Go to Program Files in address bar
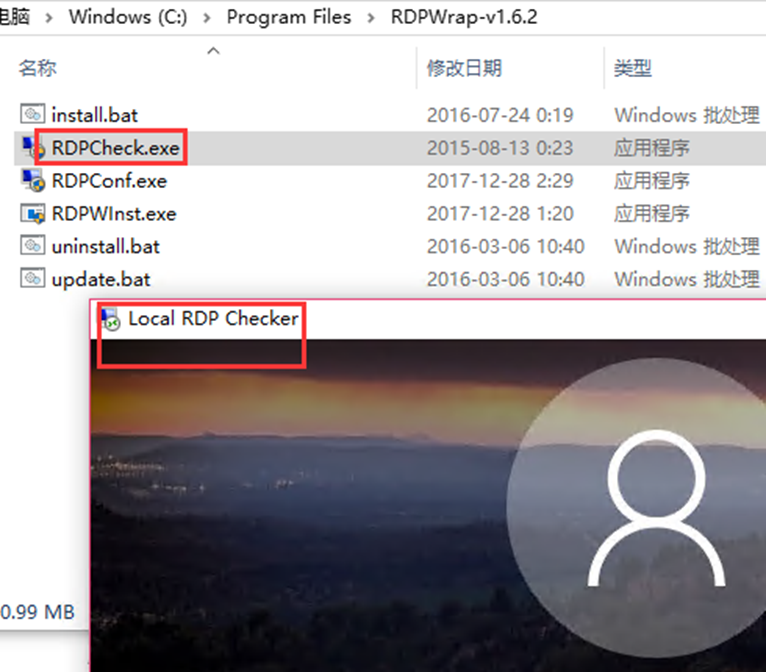Screen dimensions: 766x672 tap(289, 17)
